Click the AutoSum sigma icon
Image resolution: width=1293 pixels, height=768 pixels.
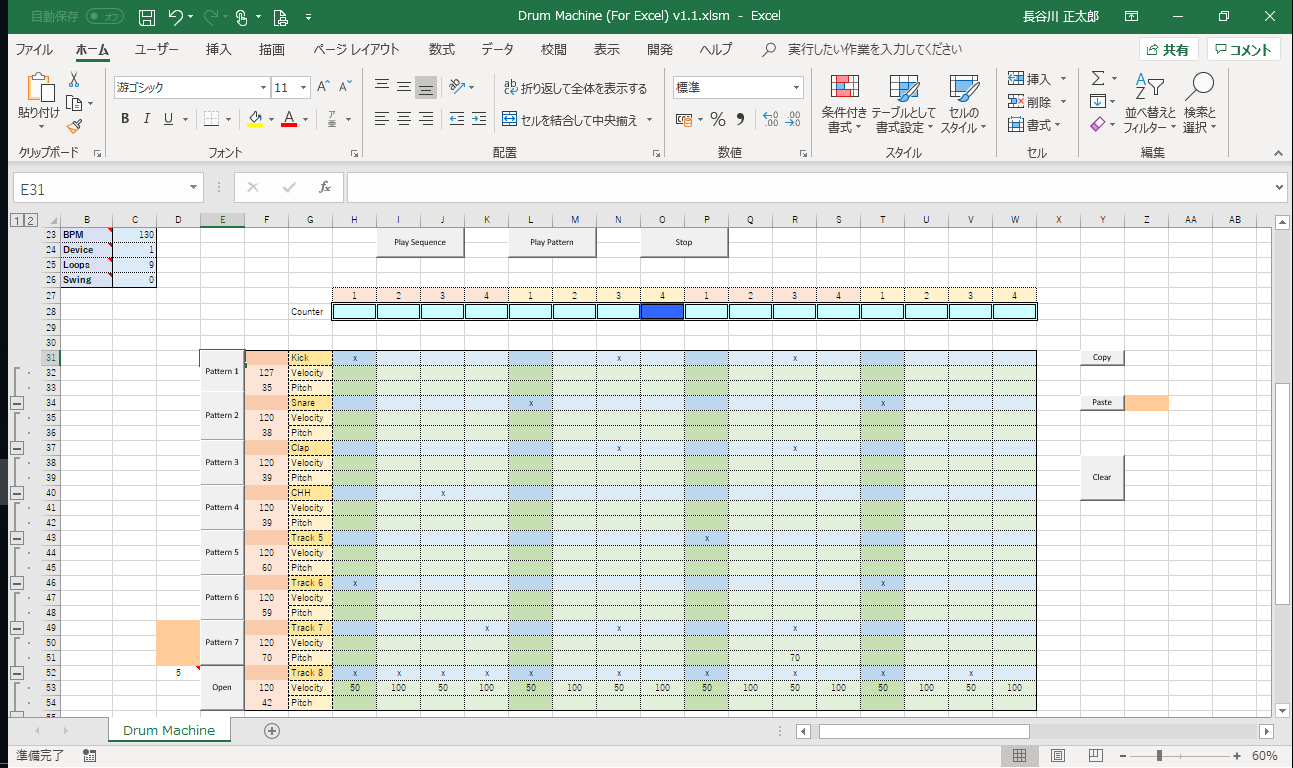[x=1097, y=78]
